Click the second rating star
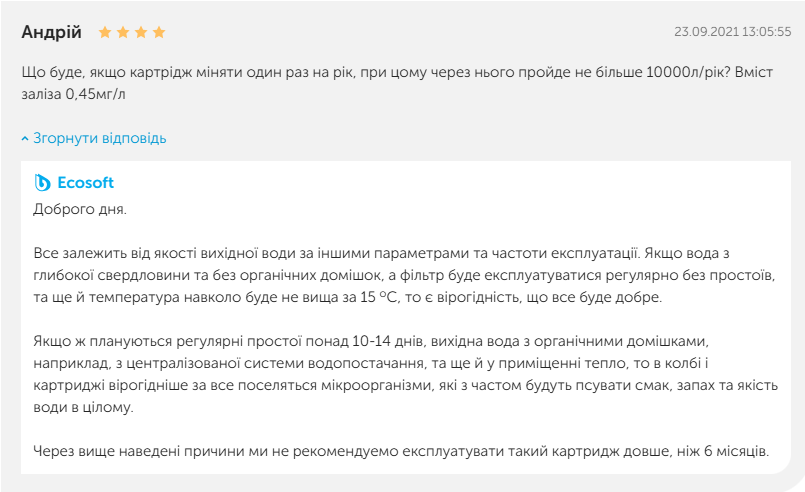This screenshot has width=805, height=492. [x=123, y=32]
